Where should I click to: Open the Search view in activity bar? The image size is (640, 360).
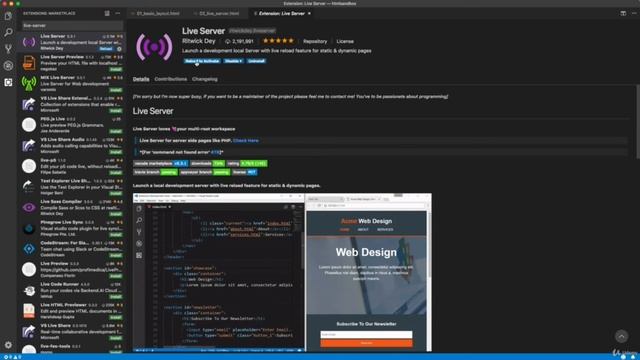(x=8, y=32)
